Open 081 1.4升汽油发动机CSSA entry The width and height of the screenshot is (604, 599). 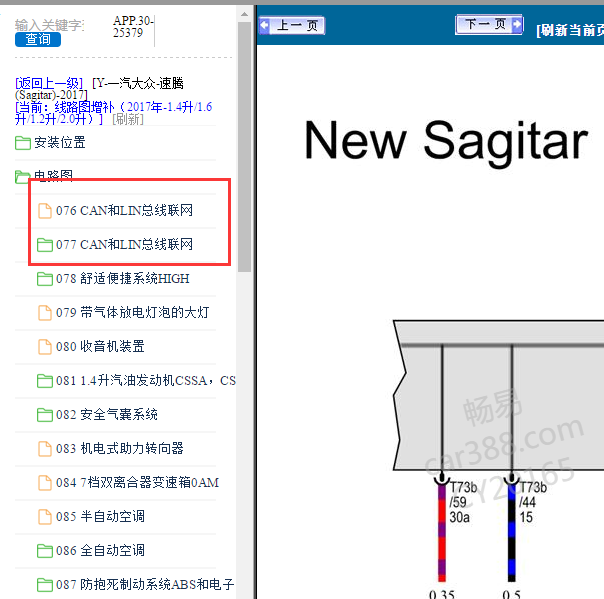click(x=146, y=381)
